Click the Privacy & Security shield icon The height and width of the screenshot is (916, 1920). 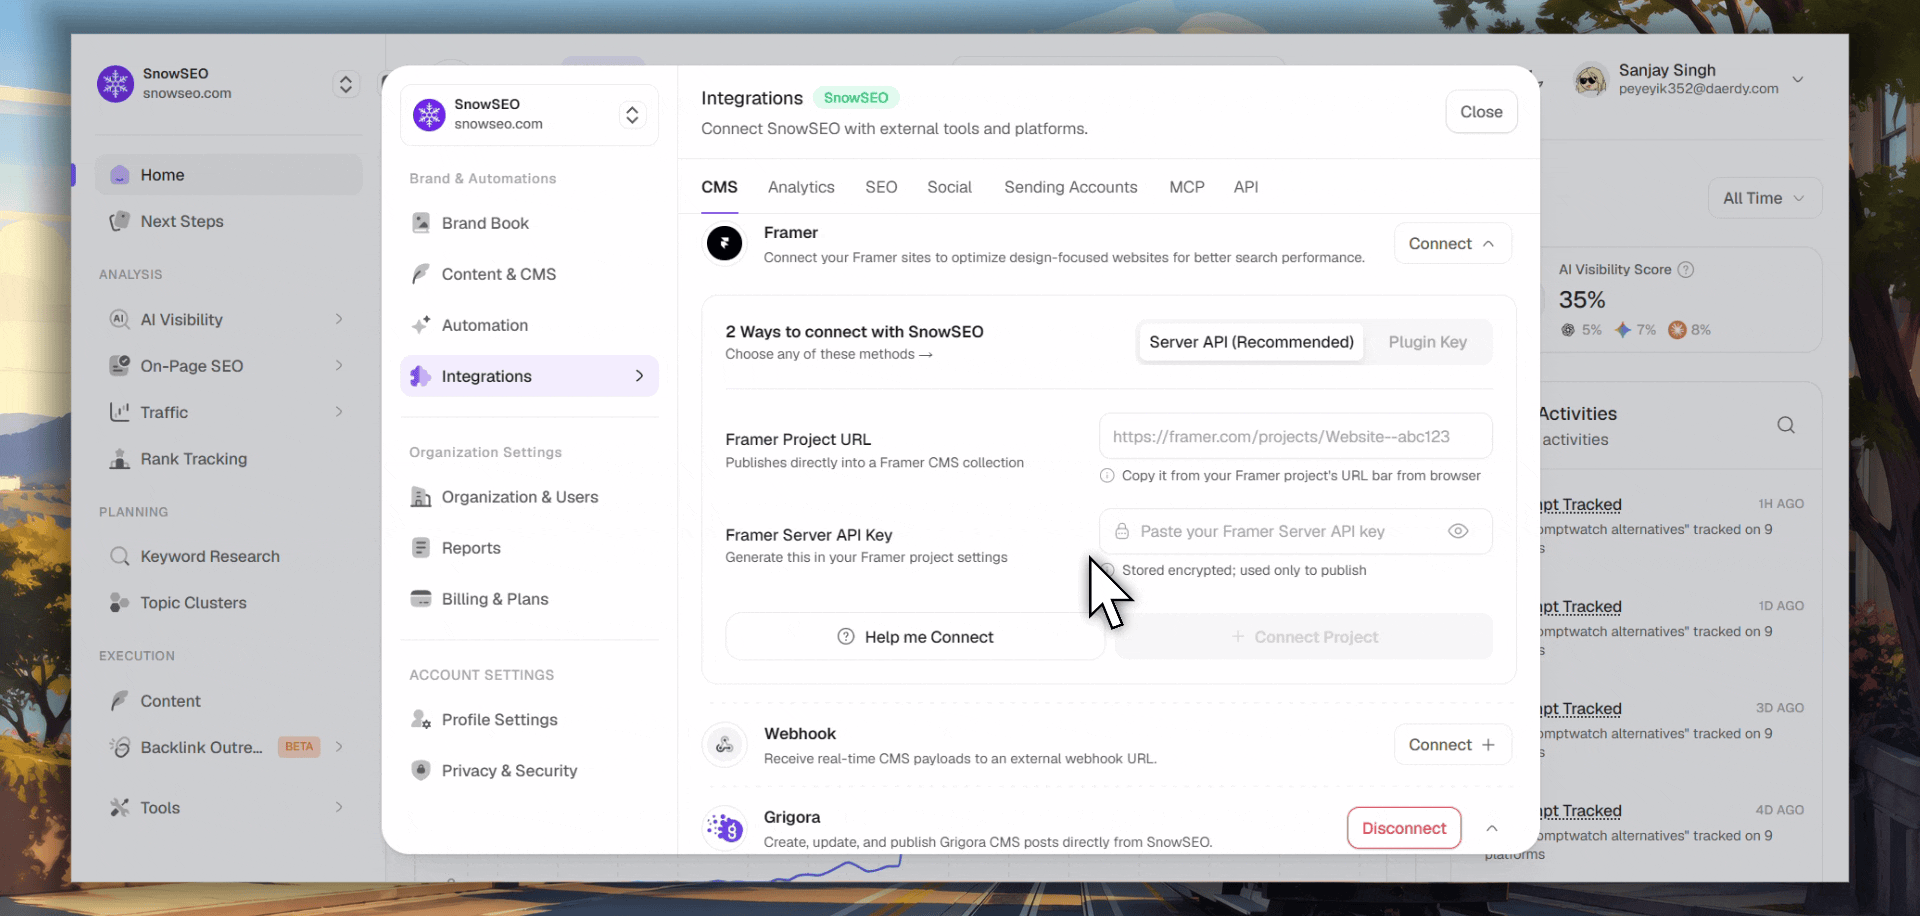(421, 770)
